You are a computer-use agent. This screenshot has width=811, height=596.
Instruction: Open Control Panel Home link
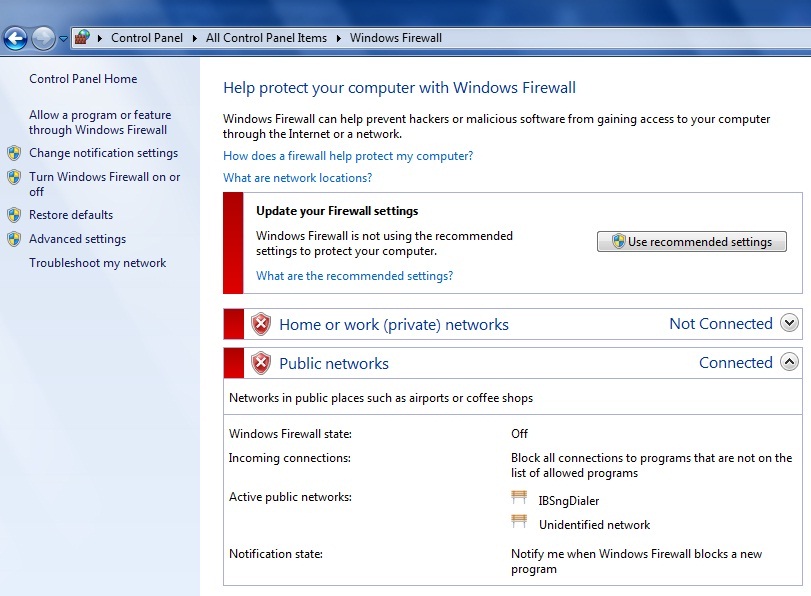tap(83, 79)
